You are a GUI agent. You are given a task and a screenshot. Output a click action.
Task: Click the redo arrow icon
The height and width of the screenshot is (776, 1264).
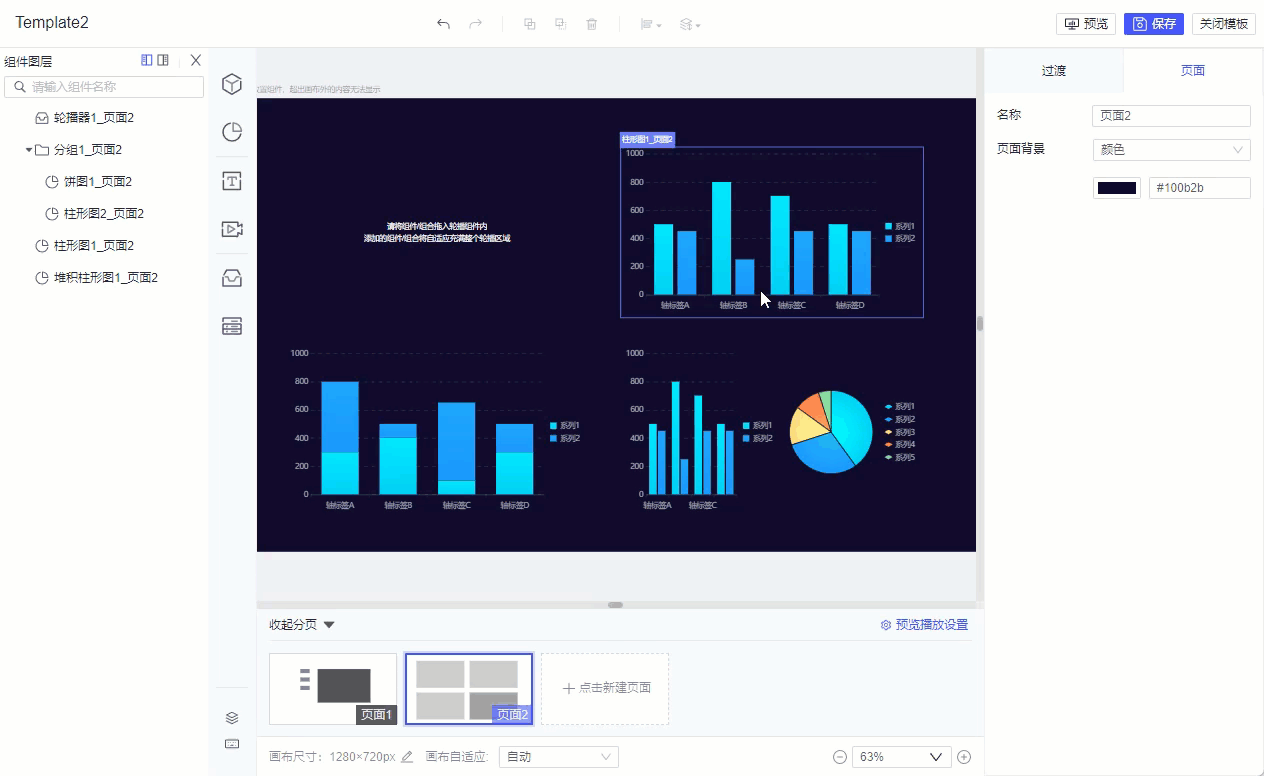click(476, 24)
